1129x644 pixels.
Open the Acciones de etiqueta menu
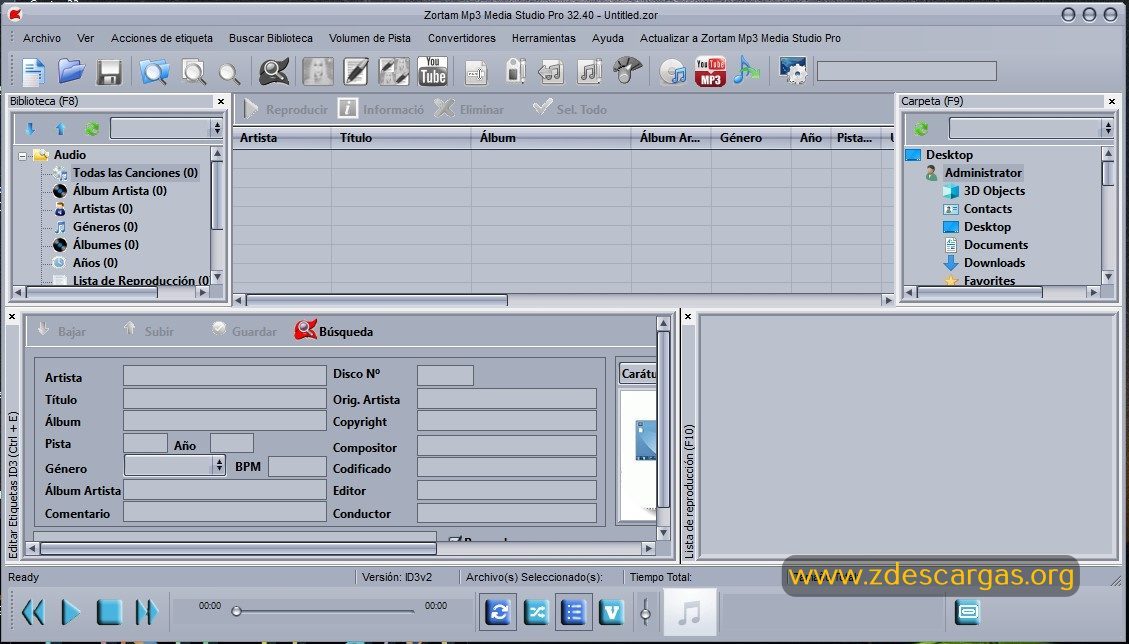tap(162, 38)
